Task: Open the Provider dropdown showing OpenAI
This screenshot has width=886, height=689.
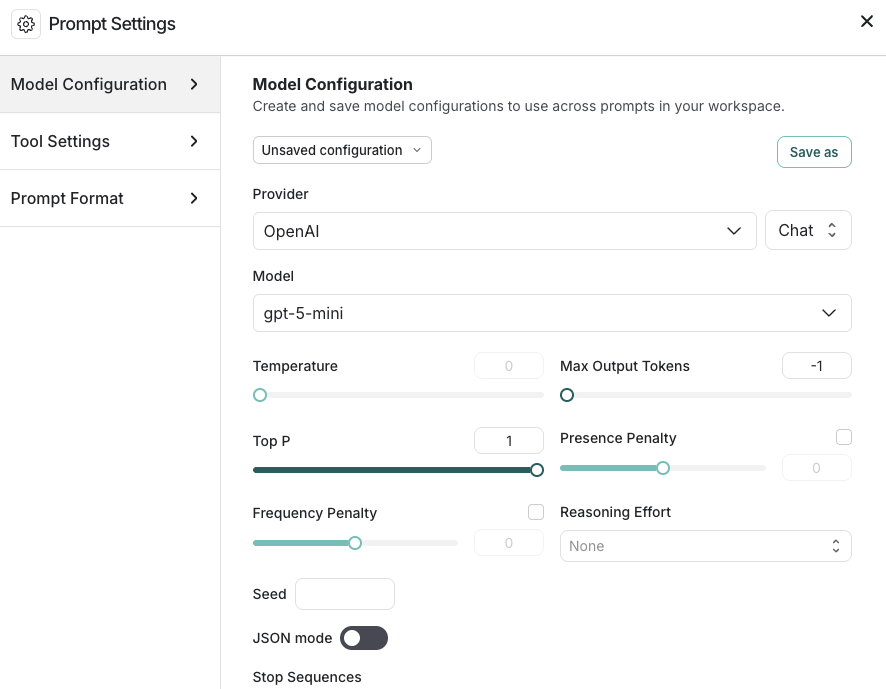Action: pyautogui.click(x=505, y=230)
